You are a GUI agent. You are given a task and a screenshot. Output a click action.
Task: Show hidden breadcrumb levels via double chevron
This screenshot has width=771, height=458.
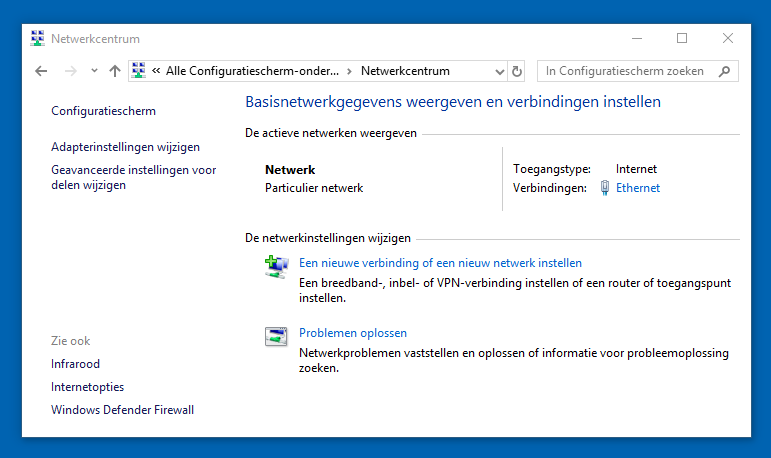click(x=156, y=71)
